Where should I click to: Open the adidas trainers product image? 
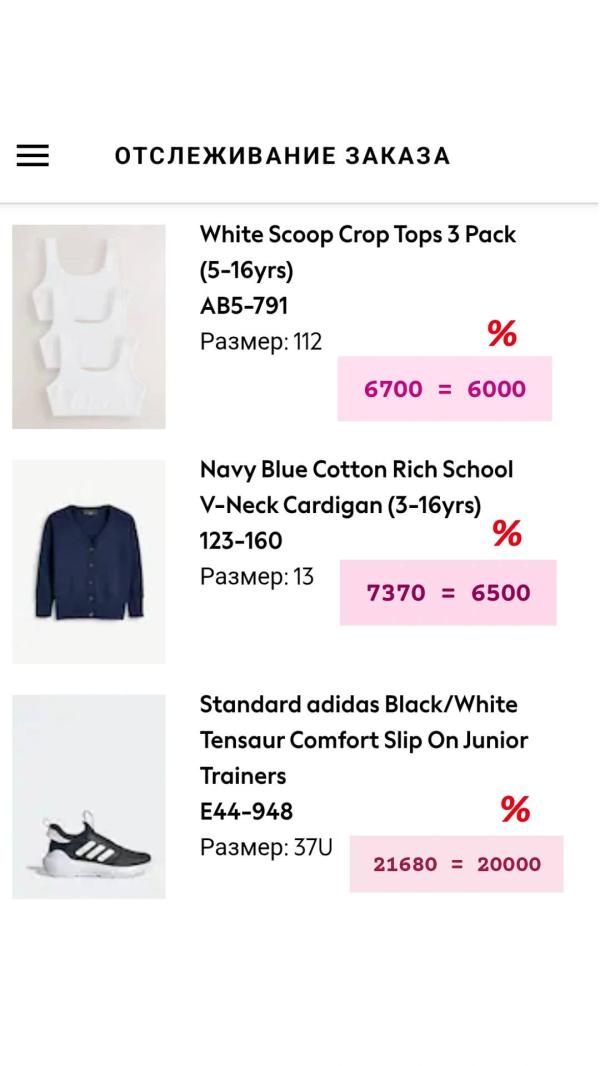point(89,797)
